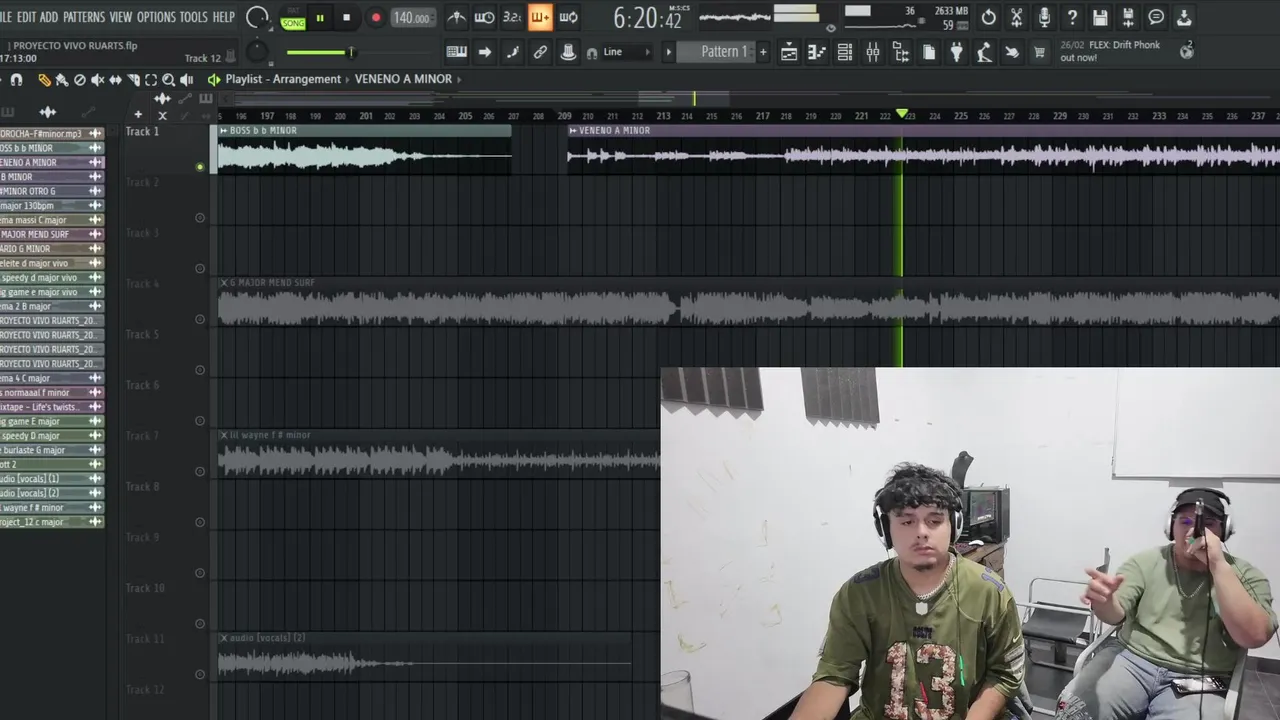Open the EDIT menu
Viewport: 1280px width, 720px height.
point(26,17)
